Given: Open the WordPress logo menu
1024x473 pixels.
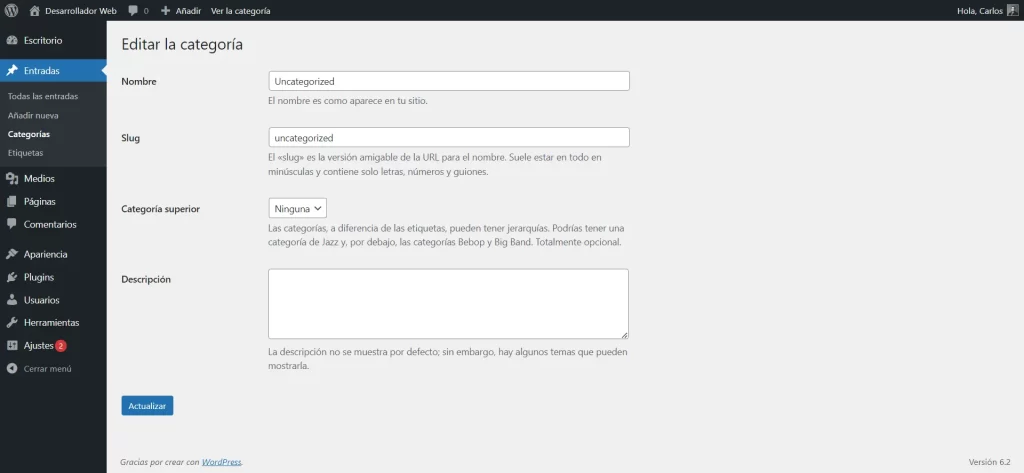Looking at the screenshot, I should (x=11, y=10).
